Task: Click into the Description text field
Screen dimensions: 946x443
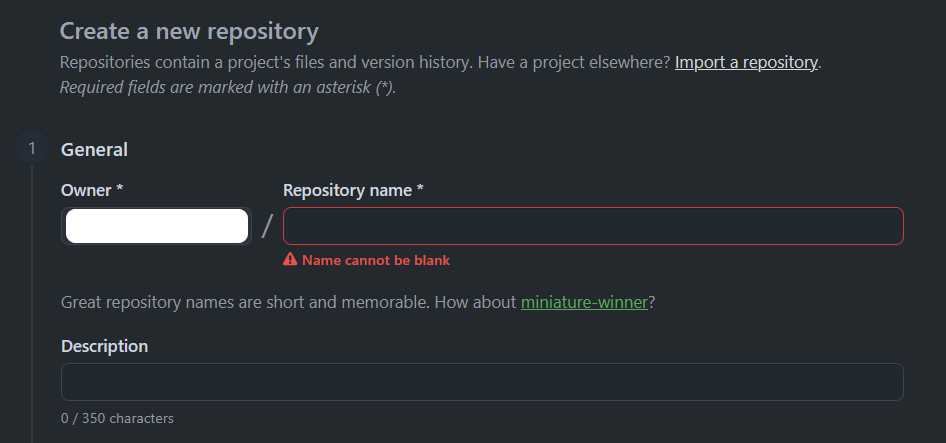Action: point(482,382)
